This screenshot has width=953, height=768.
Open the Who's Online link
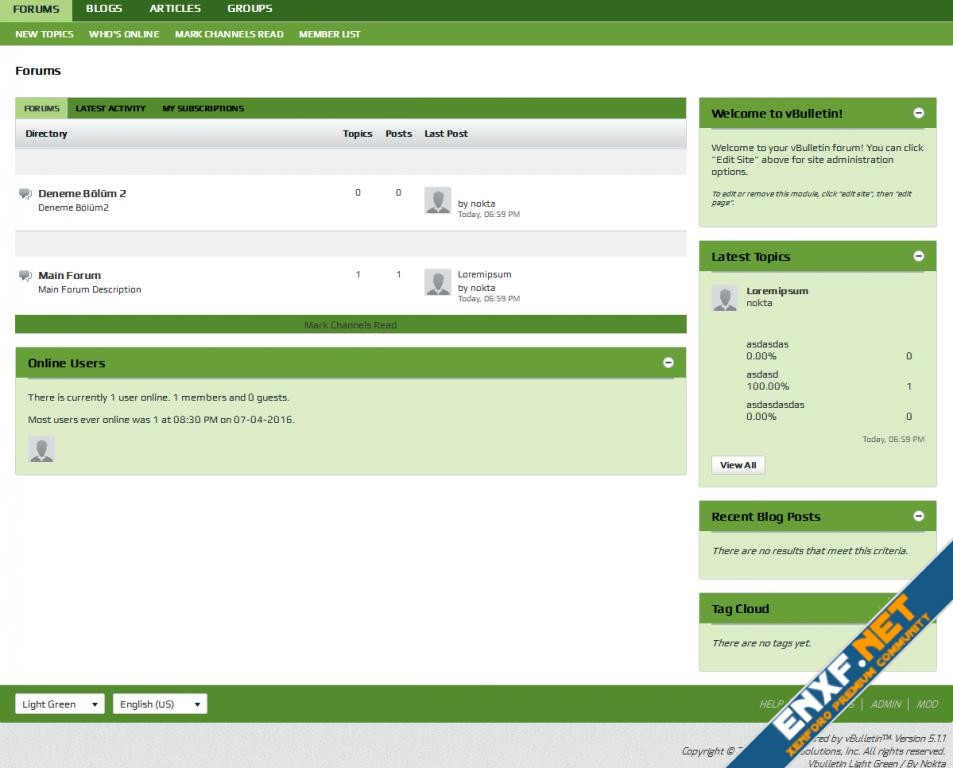(x=124, y=34)
